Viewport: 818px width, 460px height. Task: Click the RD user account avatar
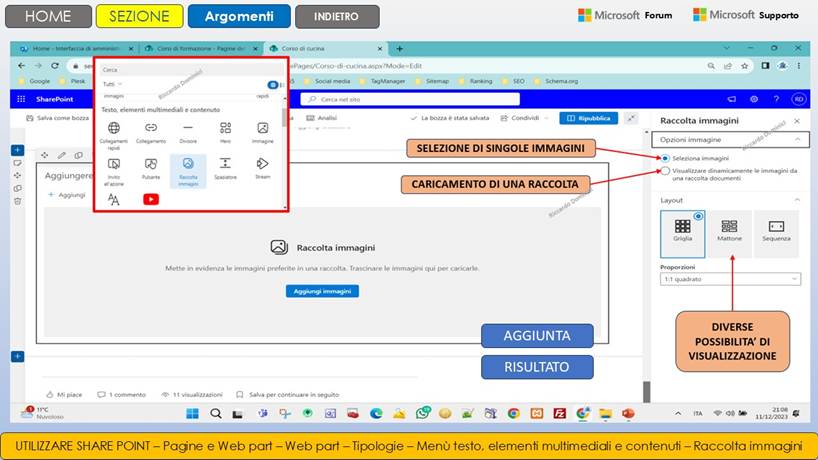(798, 99)
